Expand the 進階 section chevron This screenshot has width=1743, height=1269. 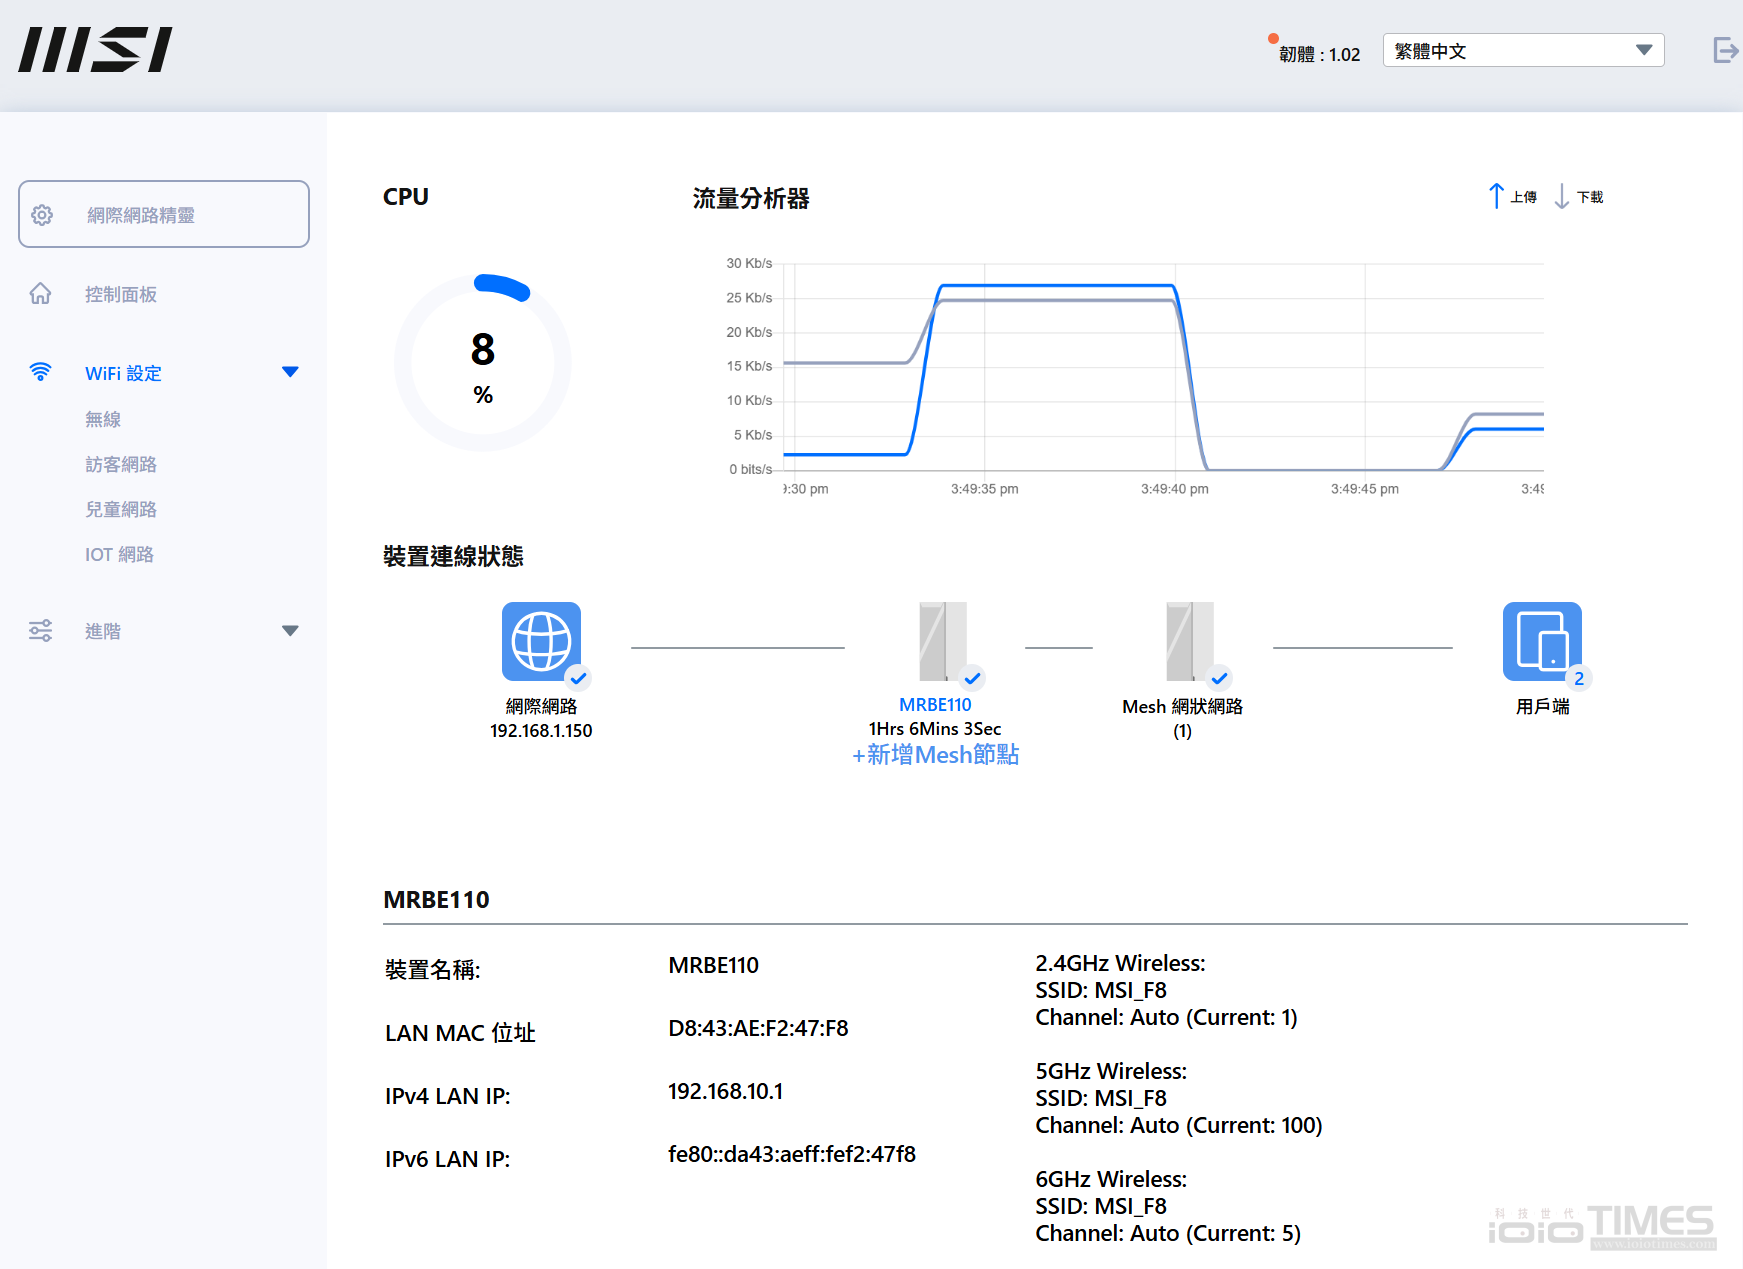[x=290, y=630]
